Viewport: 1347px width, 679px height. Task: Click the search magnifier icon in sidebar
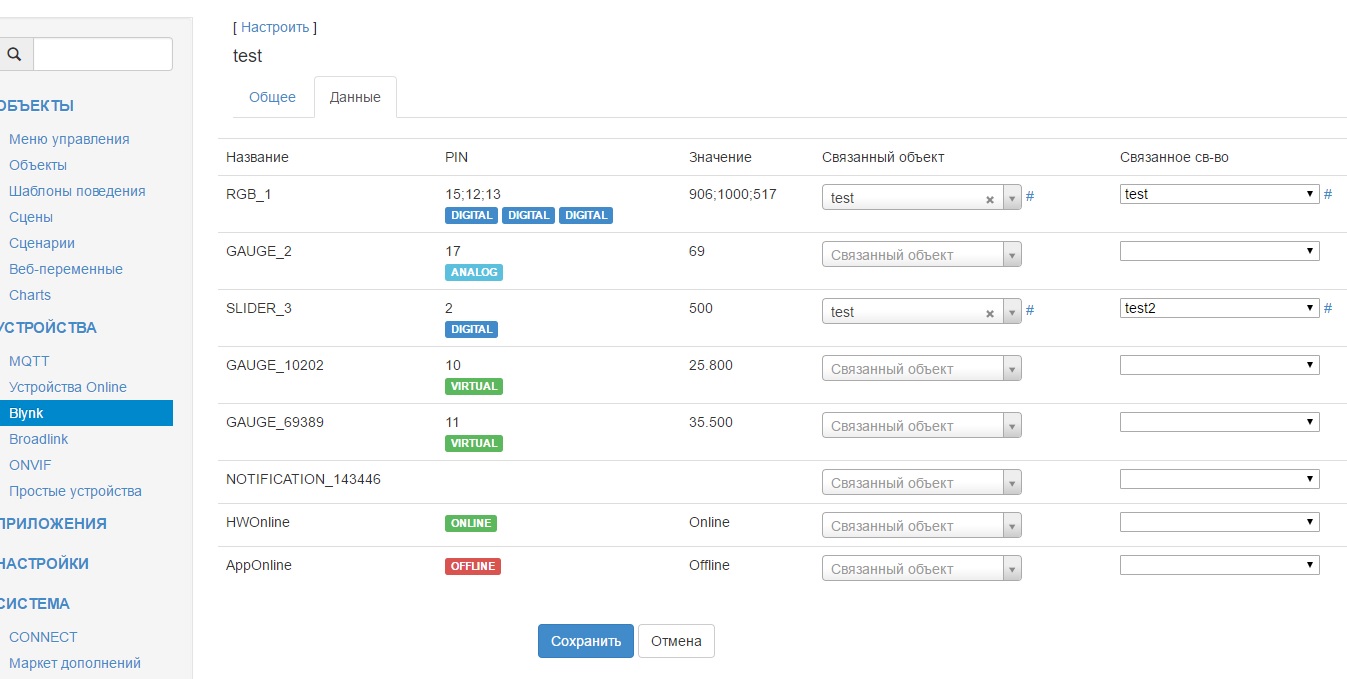pos(14,54)
